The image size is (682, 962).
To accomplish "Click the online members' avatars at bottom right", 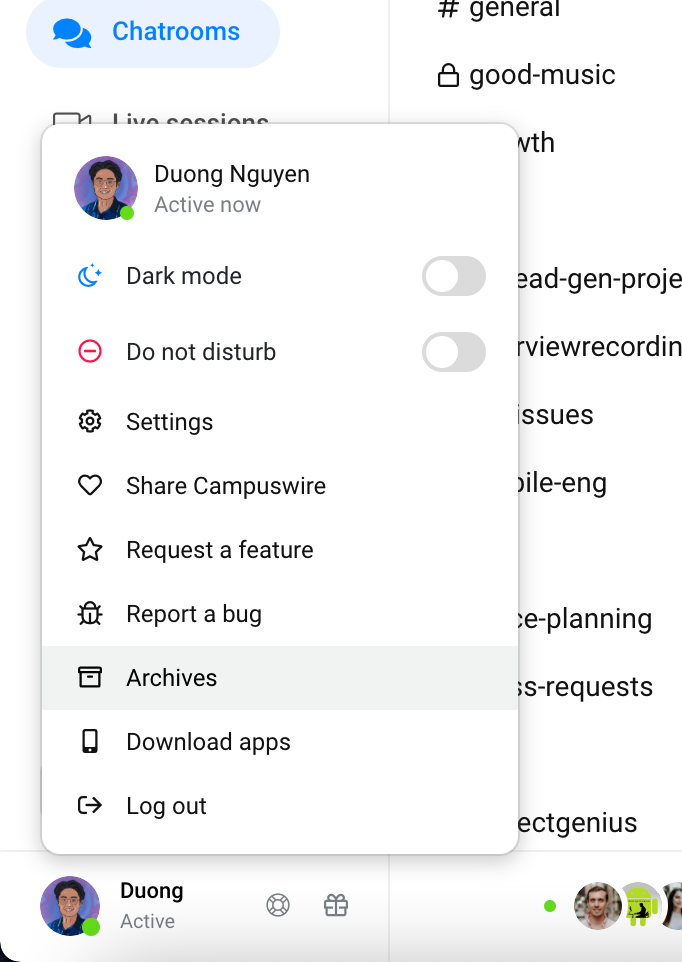I will (x=627, y=906).
